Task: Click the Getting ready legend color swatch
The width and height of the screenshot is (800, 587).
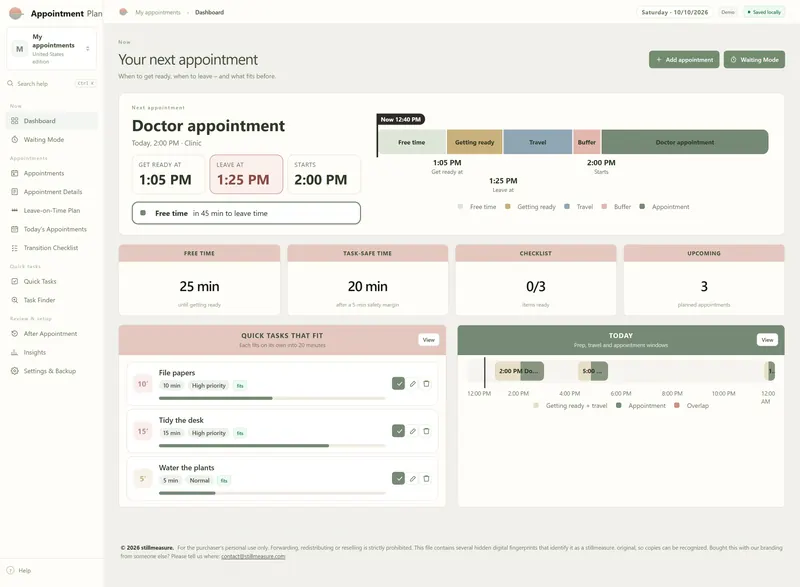Action: click(508, 207)
